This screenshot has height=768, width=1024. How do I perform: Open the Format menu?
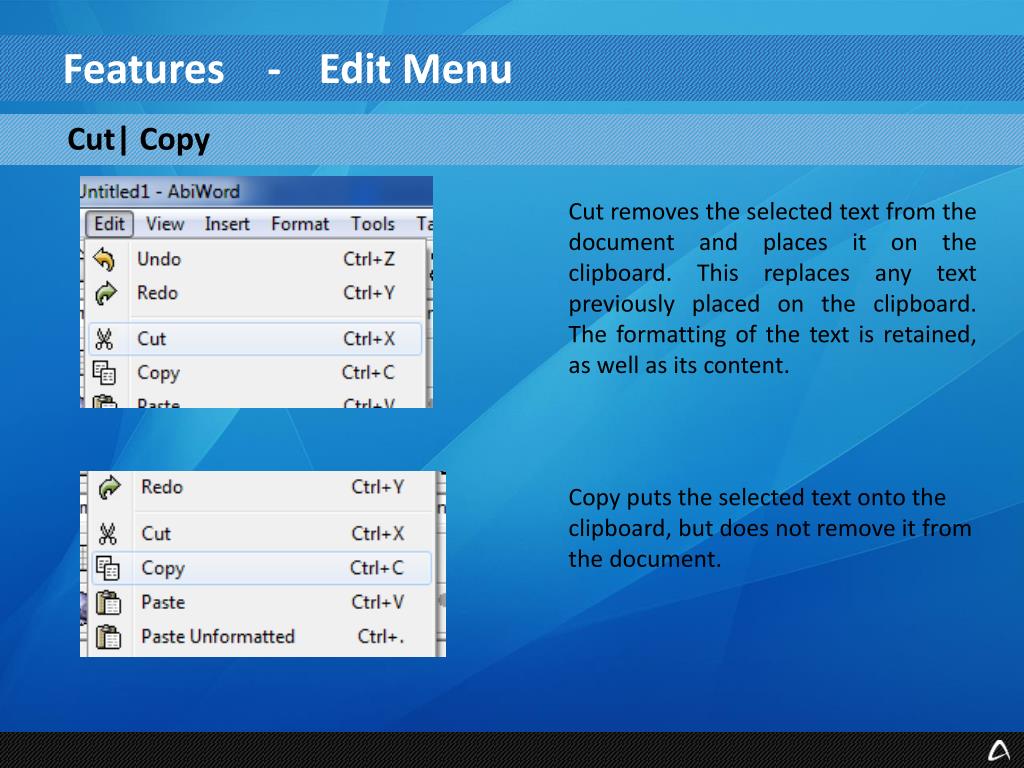point(300,224)
